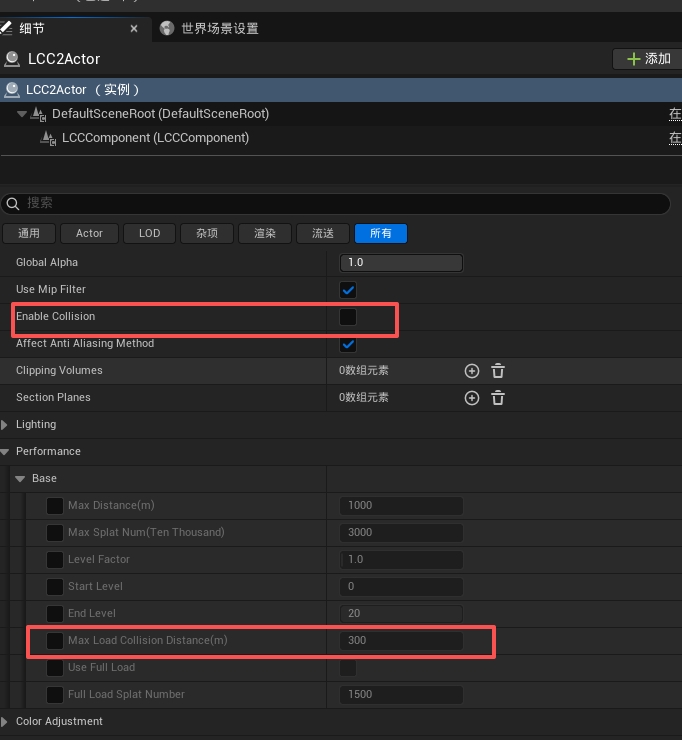The image size is (682, 740).
Task: Collapse the DefaultSceneRoot tree node
Action: coord(21,114)
